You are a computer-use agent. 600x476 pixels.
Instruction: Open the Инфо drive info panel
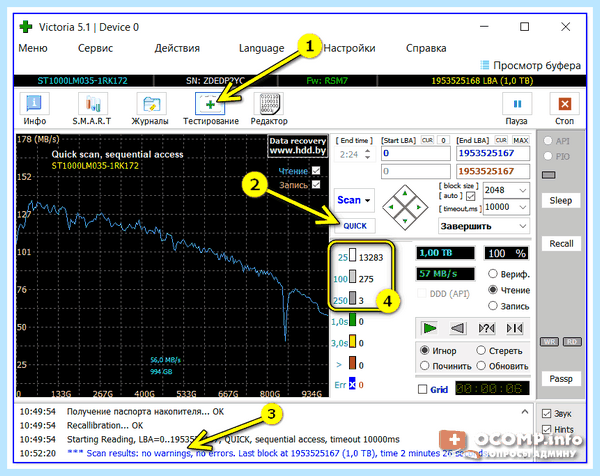[34, 109]
